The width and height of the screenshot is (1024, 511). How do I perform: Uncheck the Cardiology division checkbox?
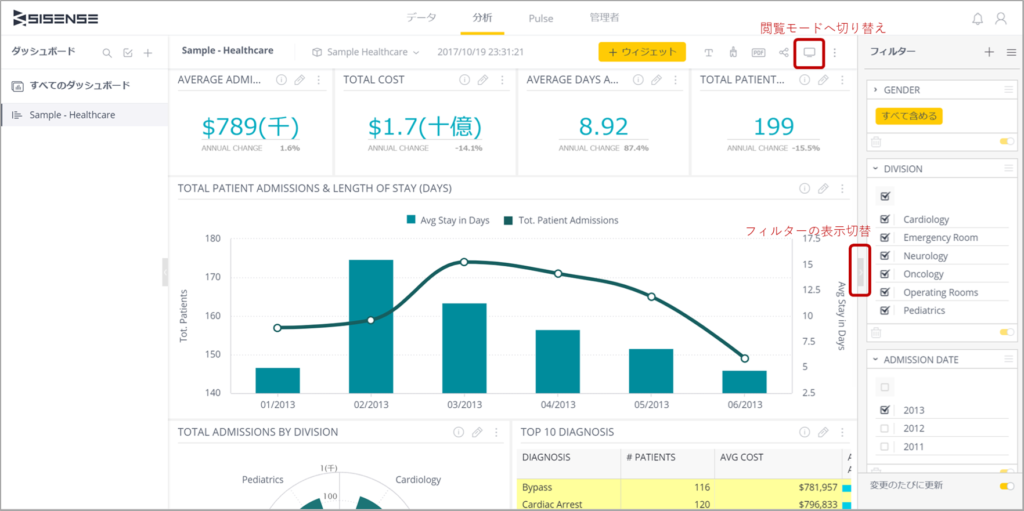[885, 220]
